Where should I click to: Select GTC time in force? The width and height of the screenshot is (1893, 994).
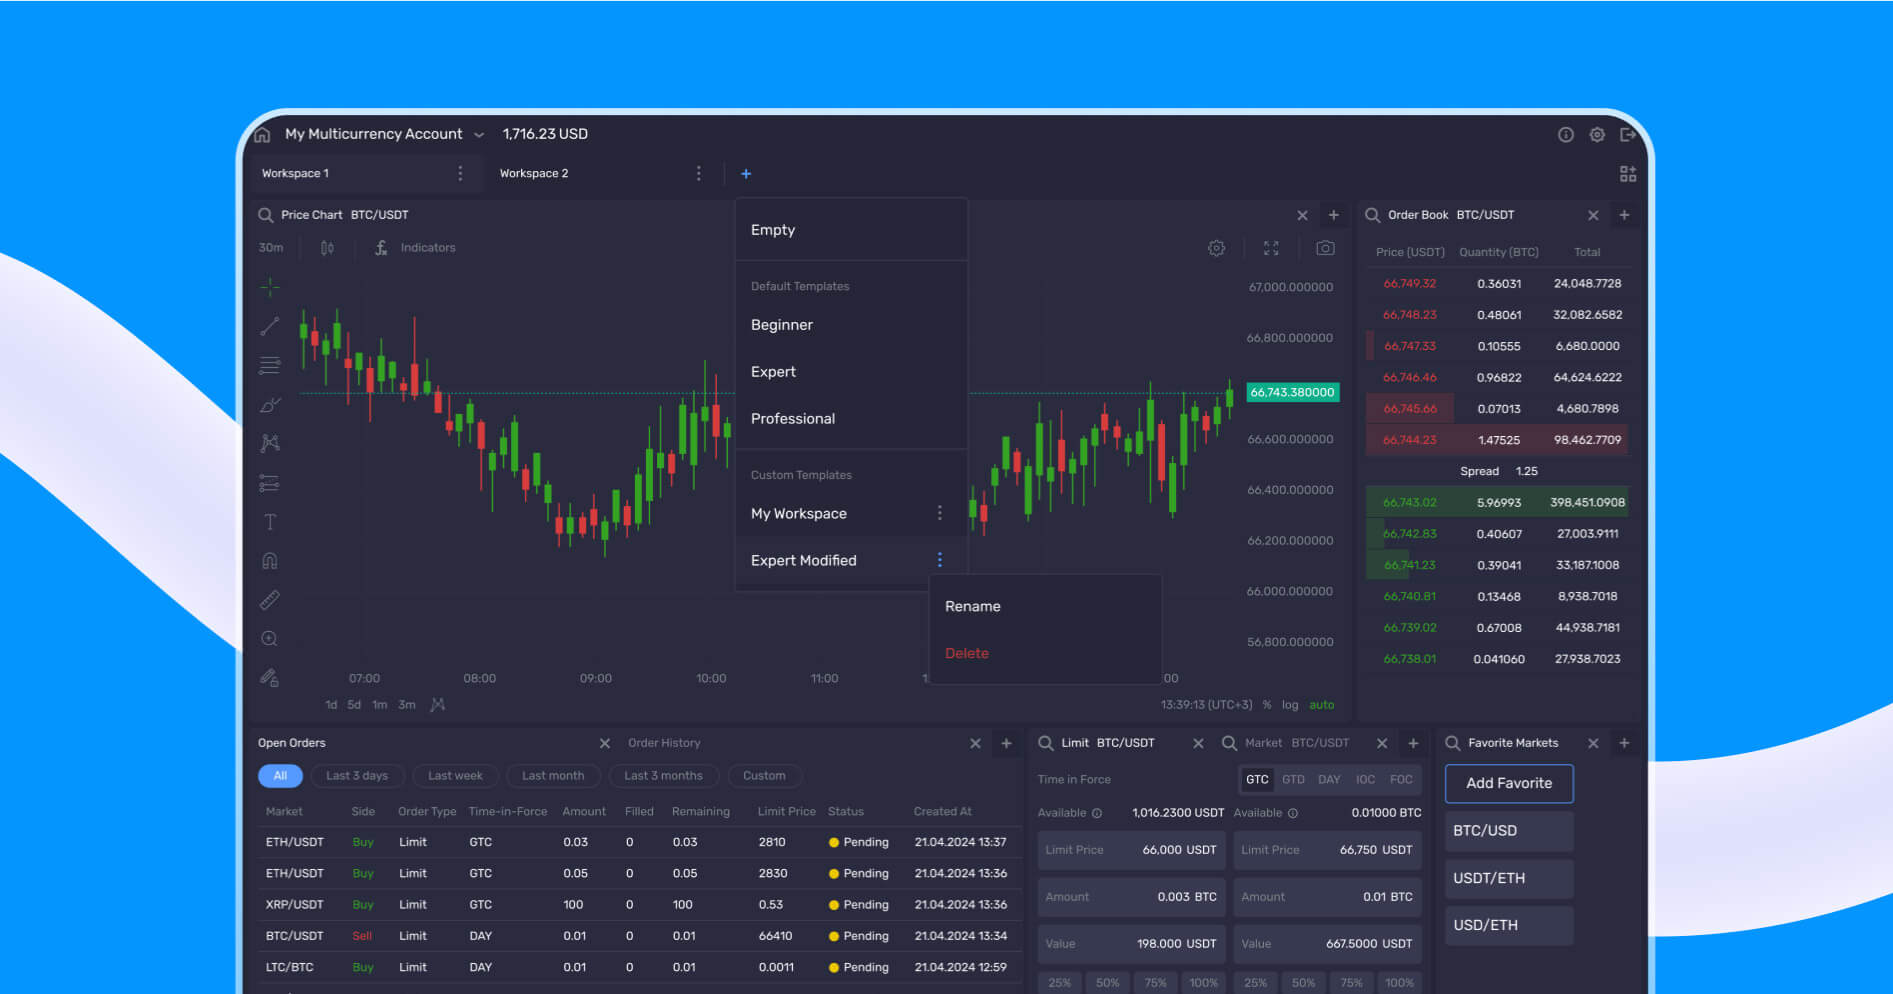coord(1257,780)
